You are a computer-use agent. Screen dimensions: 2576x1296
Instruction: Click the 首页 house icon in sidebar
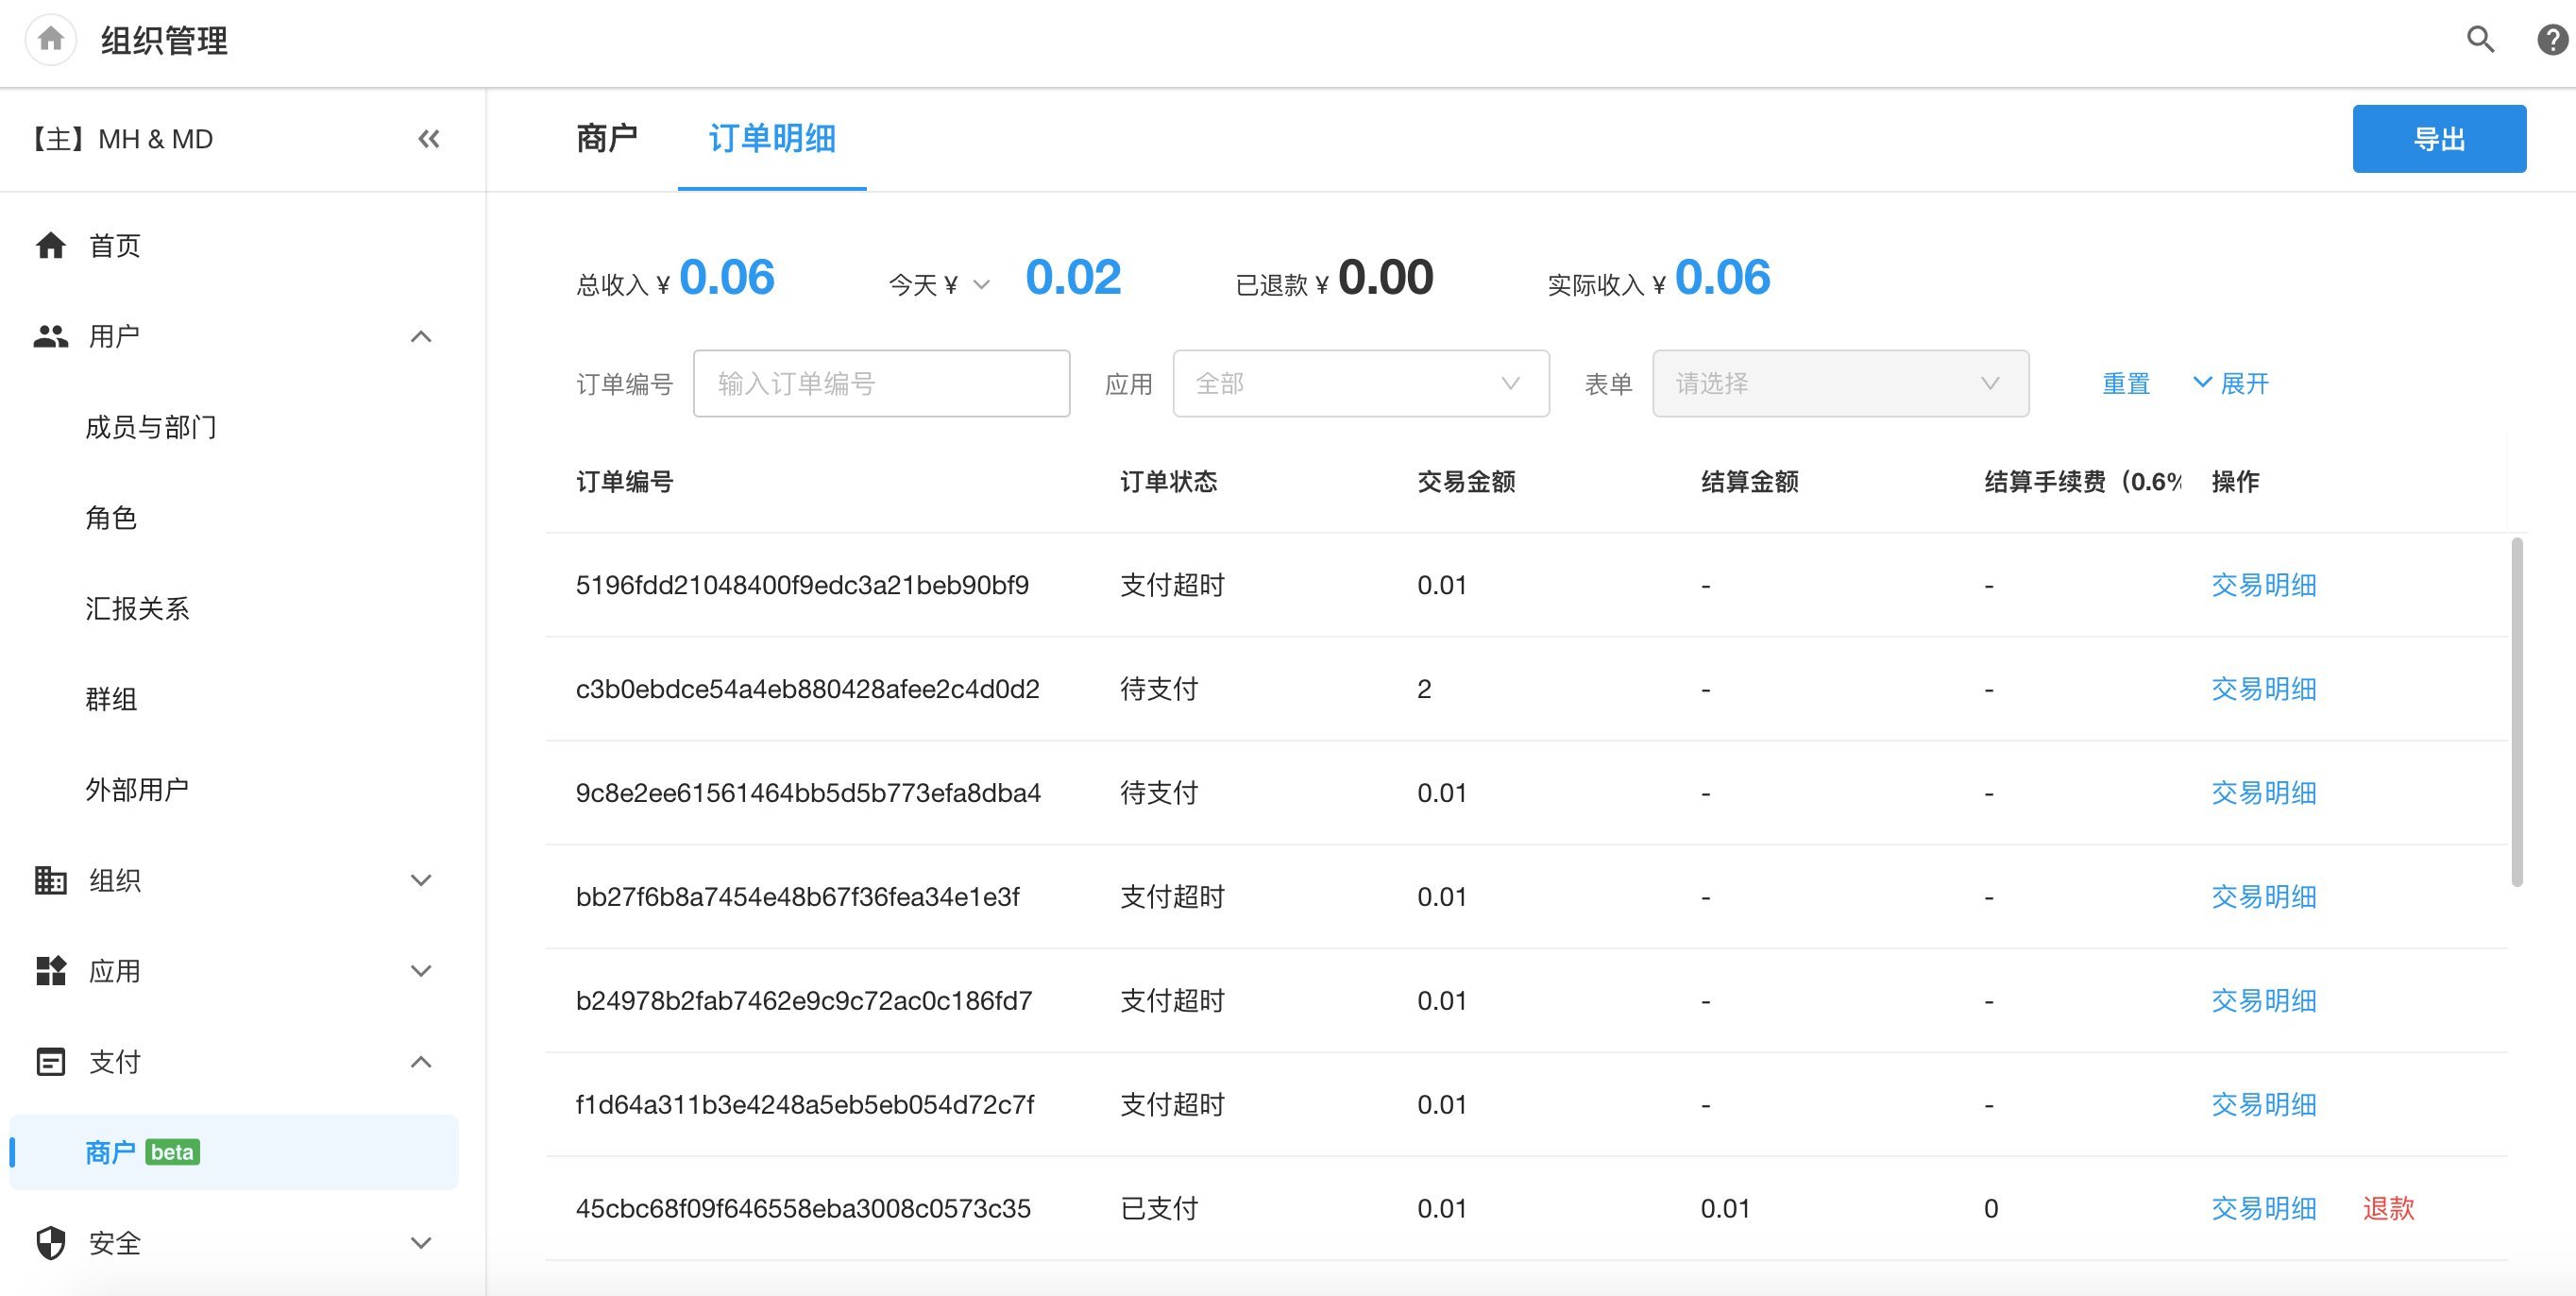[51, 245]
